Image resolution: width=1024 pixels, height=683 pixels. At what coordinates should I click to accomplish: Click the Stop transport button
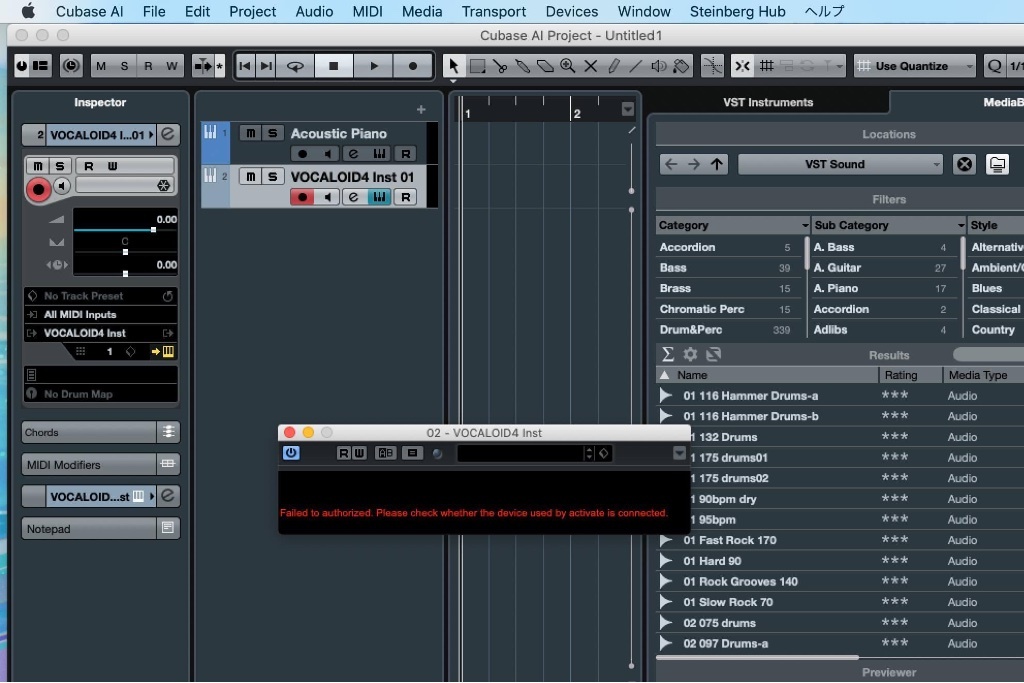pos(333,66)
